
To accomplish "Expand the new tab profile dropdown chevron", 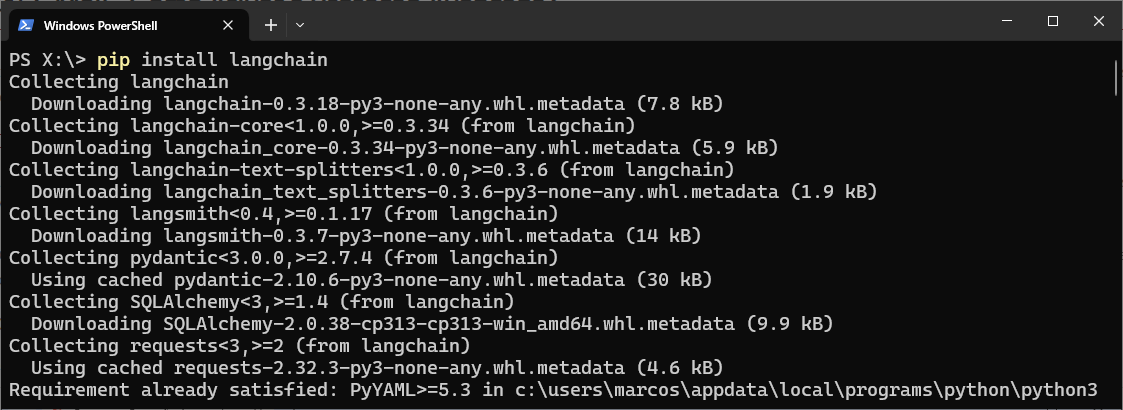I will pos(300,25).
